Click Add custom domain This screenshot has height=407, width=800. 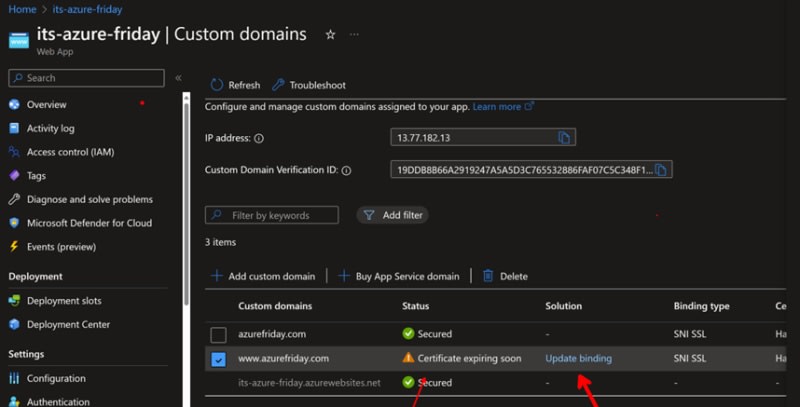tap(263, 276)
